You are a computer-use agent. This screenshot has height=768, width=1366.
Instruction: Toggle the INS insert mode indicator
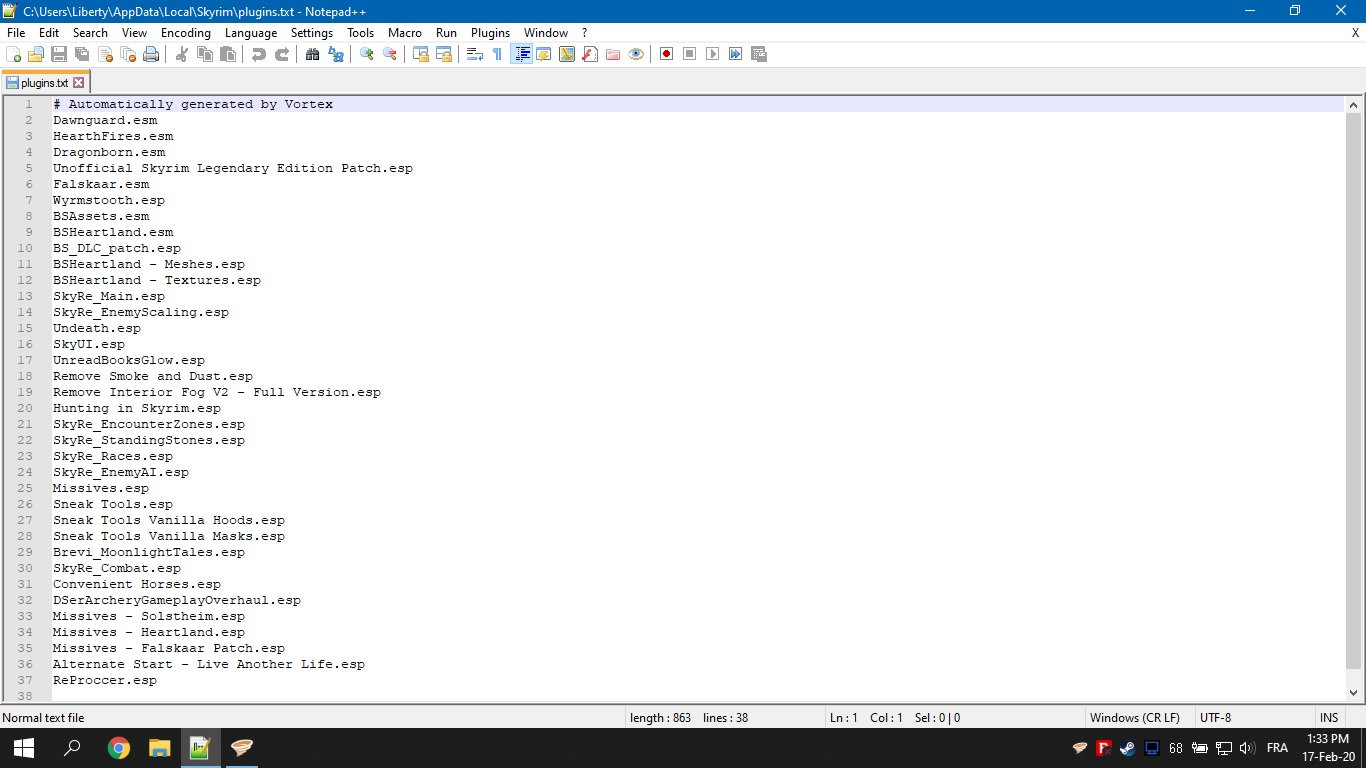[x=1329, y=718]
